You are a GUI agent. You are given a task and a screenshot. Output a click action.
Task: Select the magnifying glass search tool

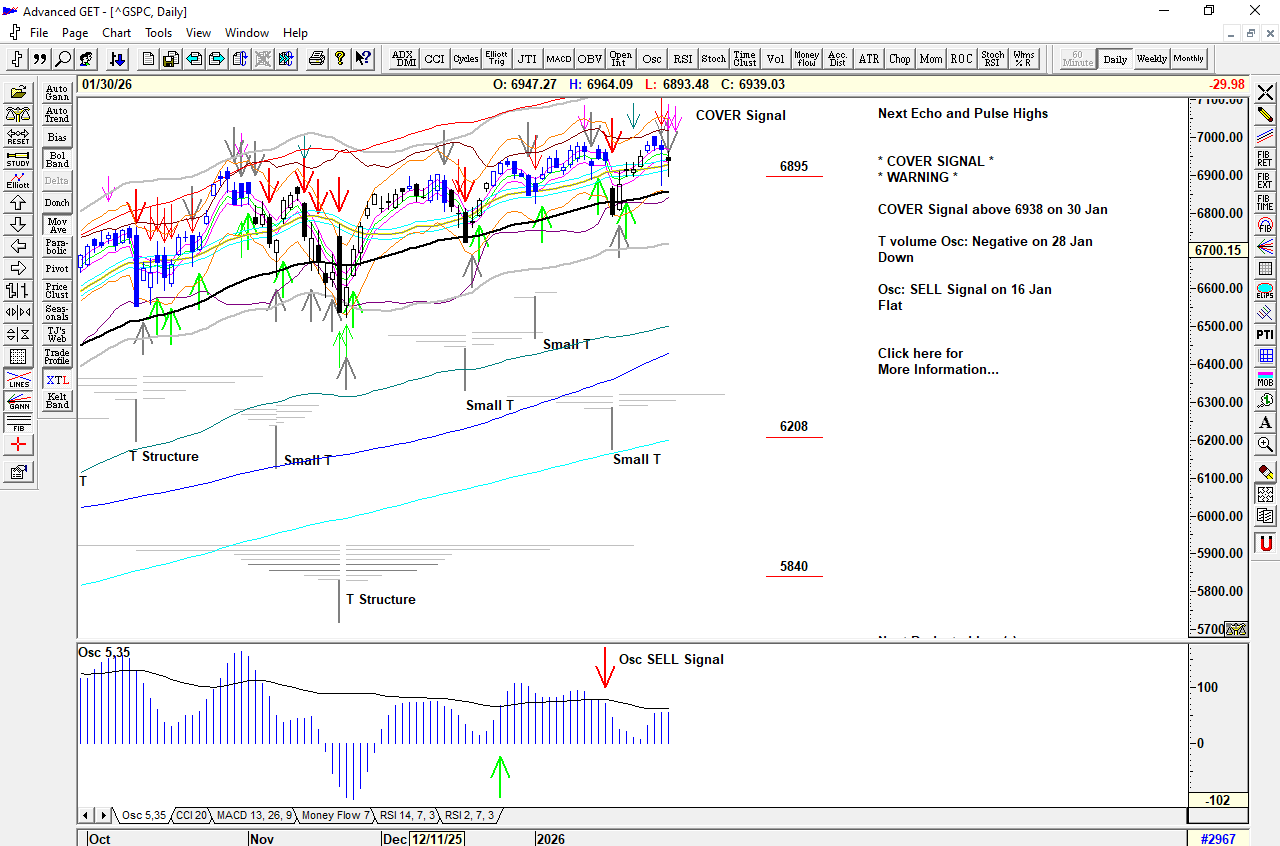[63, 59]
